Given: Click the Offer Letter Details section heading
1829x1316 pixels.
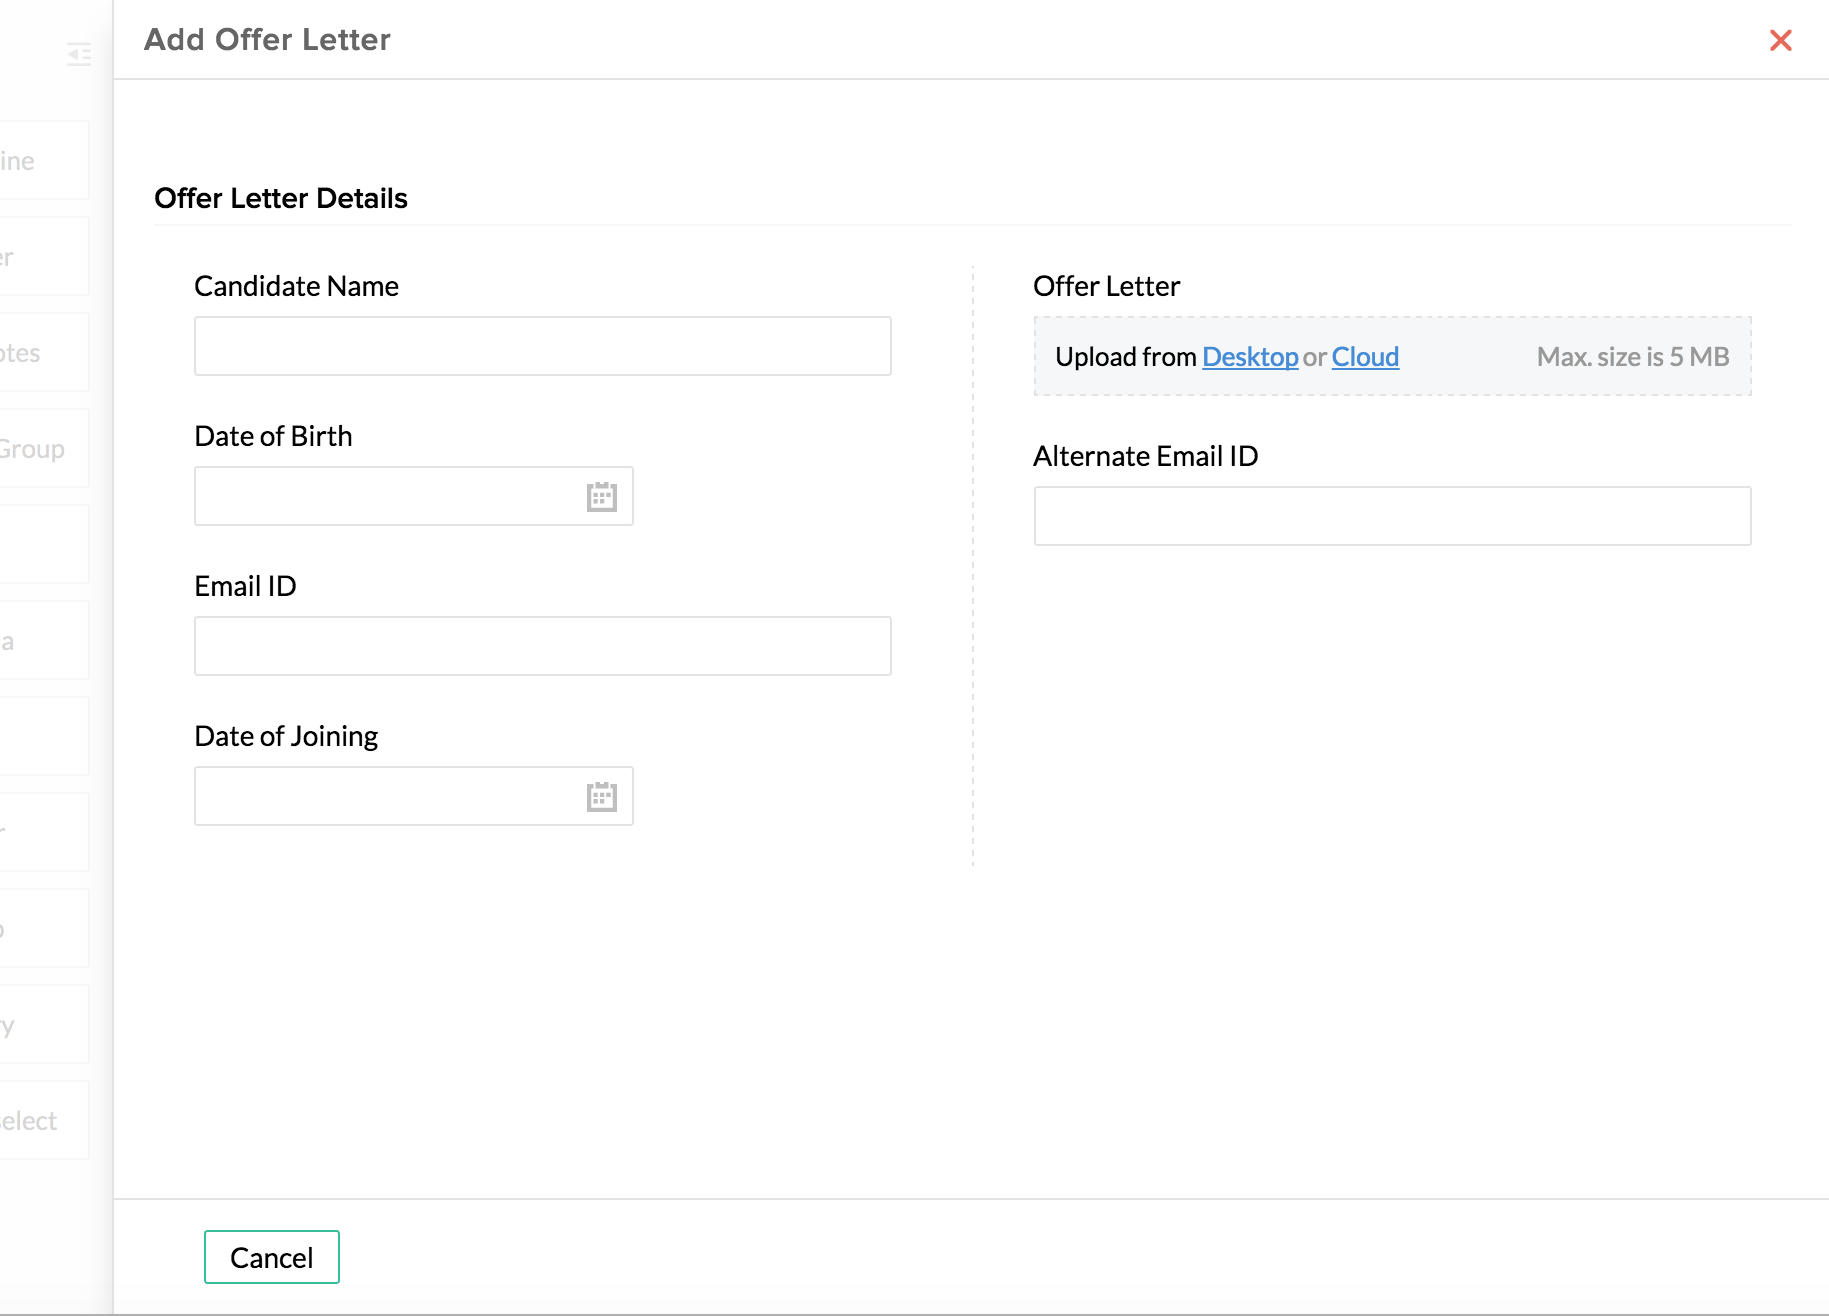Looking at the screenshot, I should [x=281, y=198].
